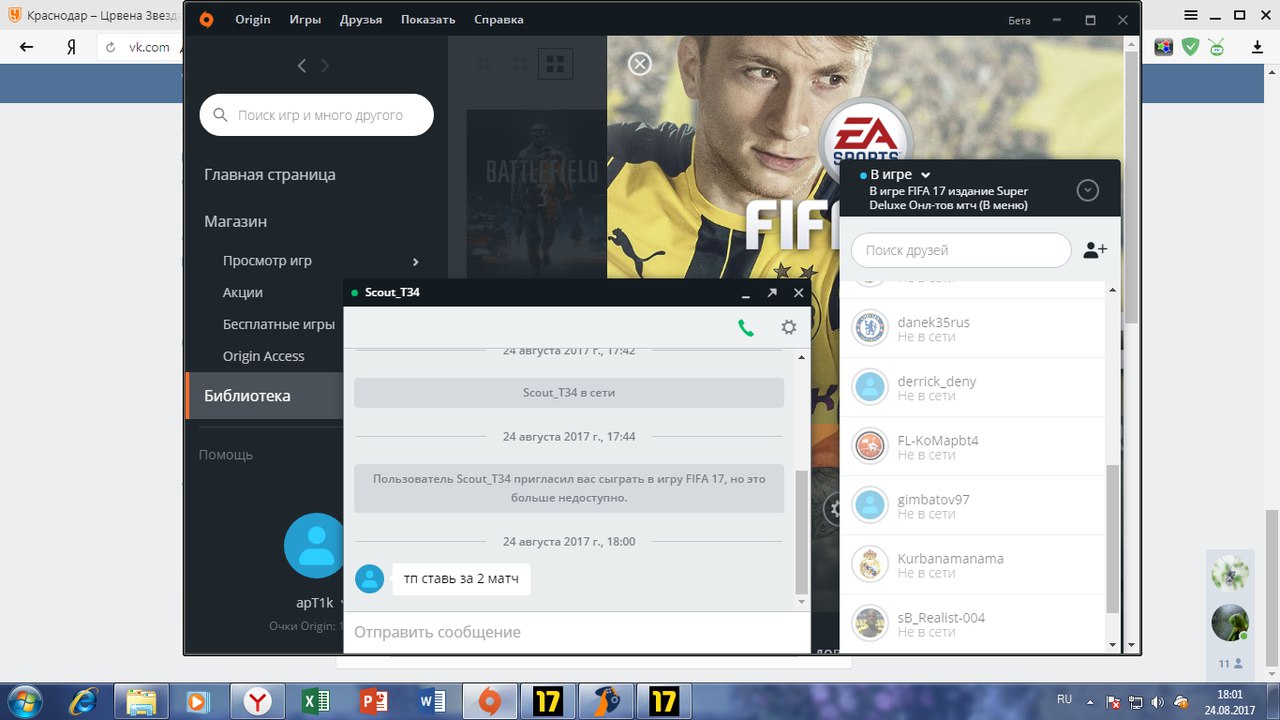Open Word from the taskbar
The image size is (1280, 720).
(431, 701)
